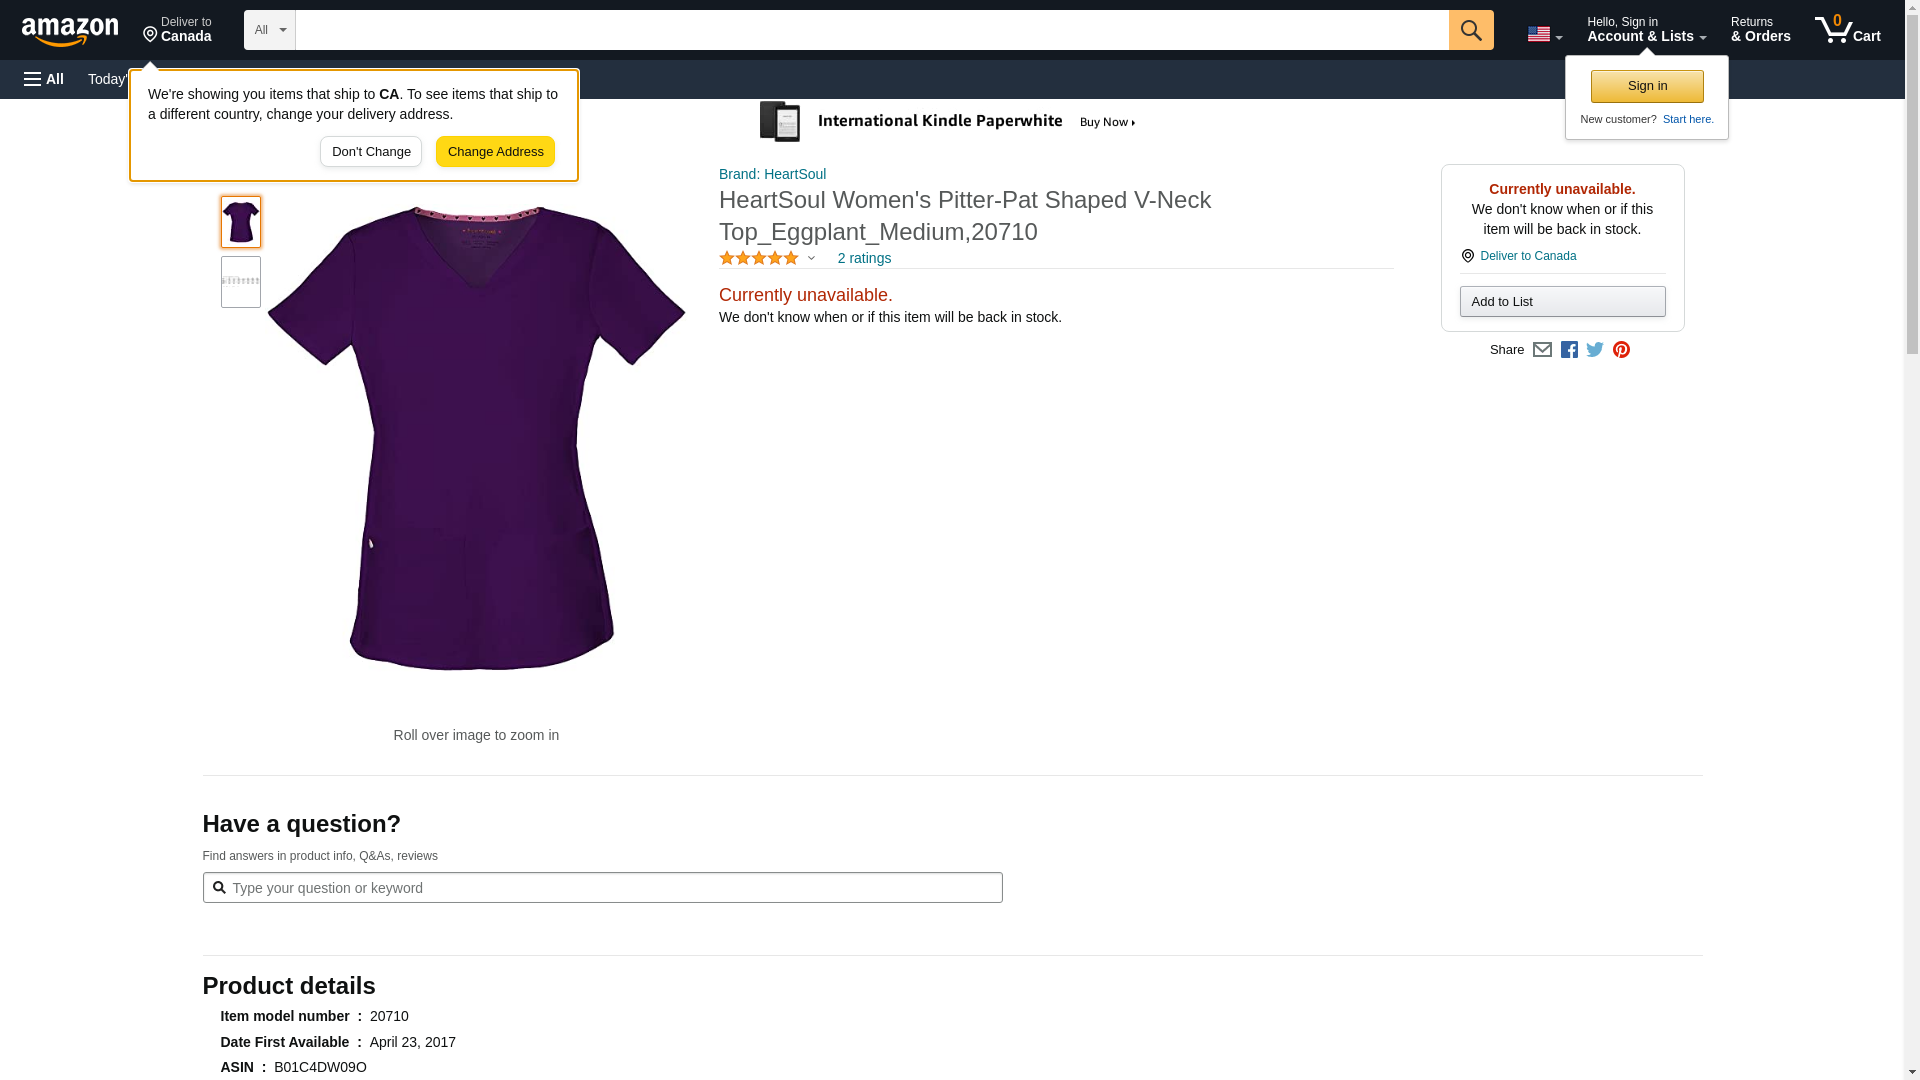Click the Don't Change button
The width and height of the screenshot is (1920, 1080).
pyautogui.click(x=371, y=152)
